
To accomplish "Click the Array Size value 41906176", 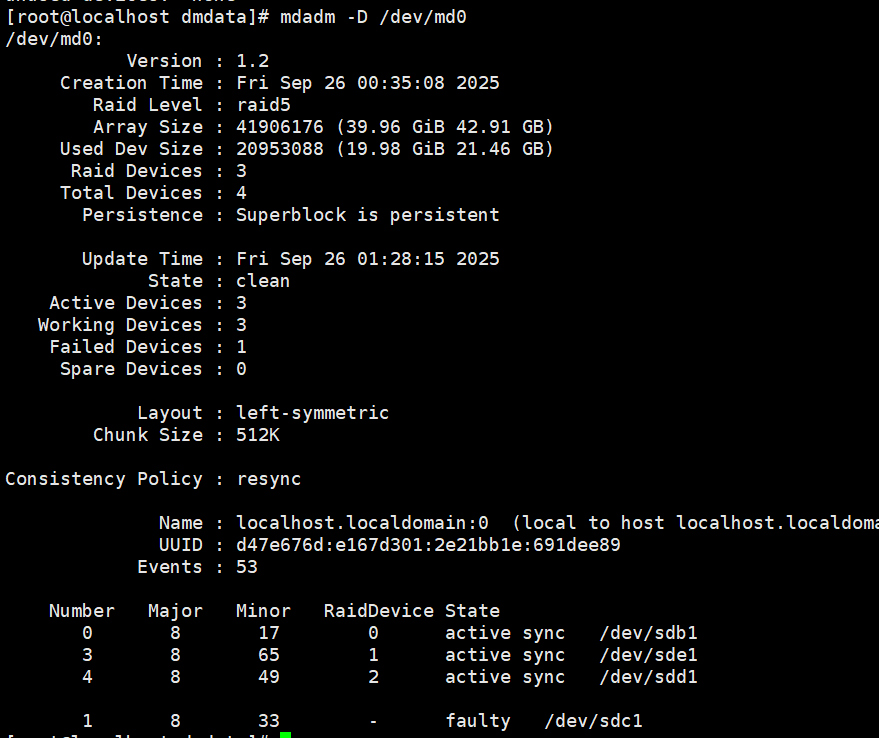I will [280, 127].
